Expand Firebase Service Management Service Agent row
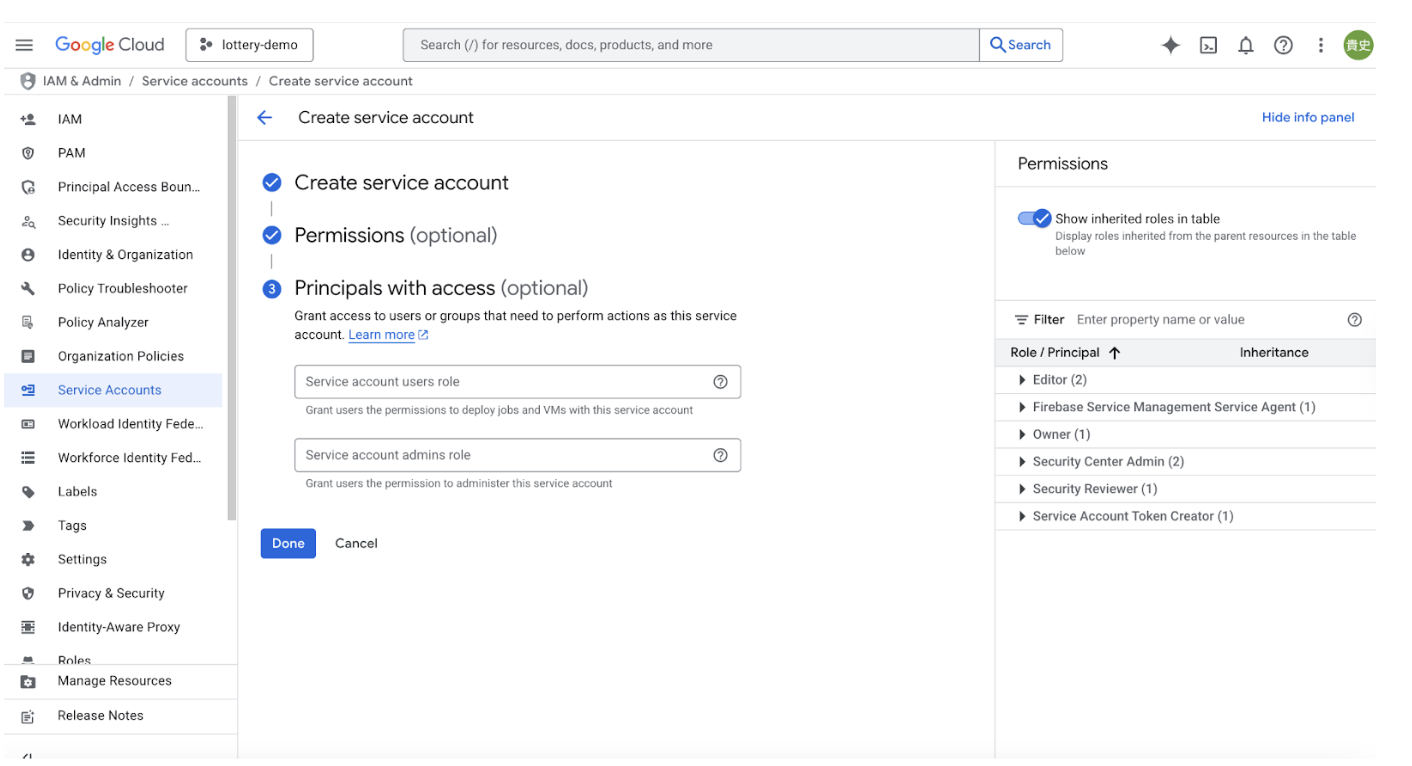Screen dimensions: 1412x766 point(1022,407)
